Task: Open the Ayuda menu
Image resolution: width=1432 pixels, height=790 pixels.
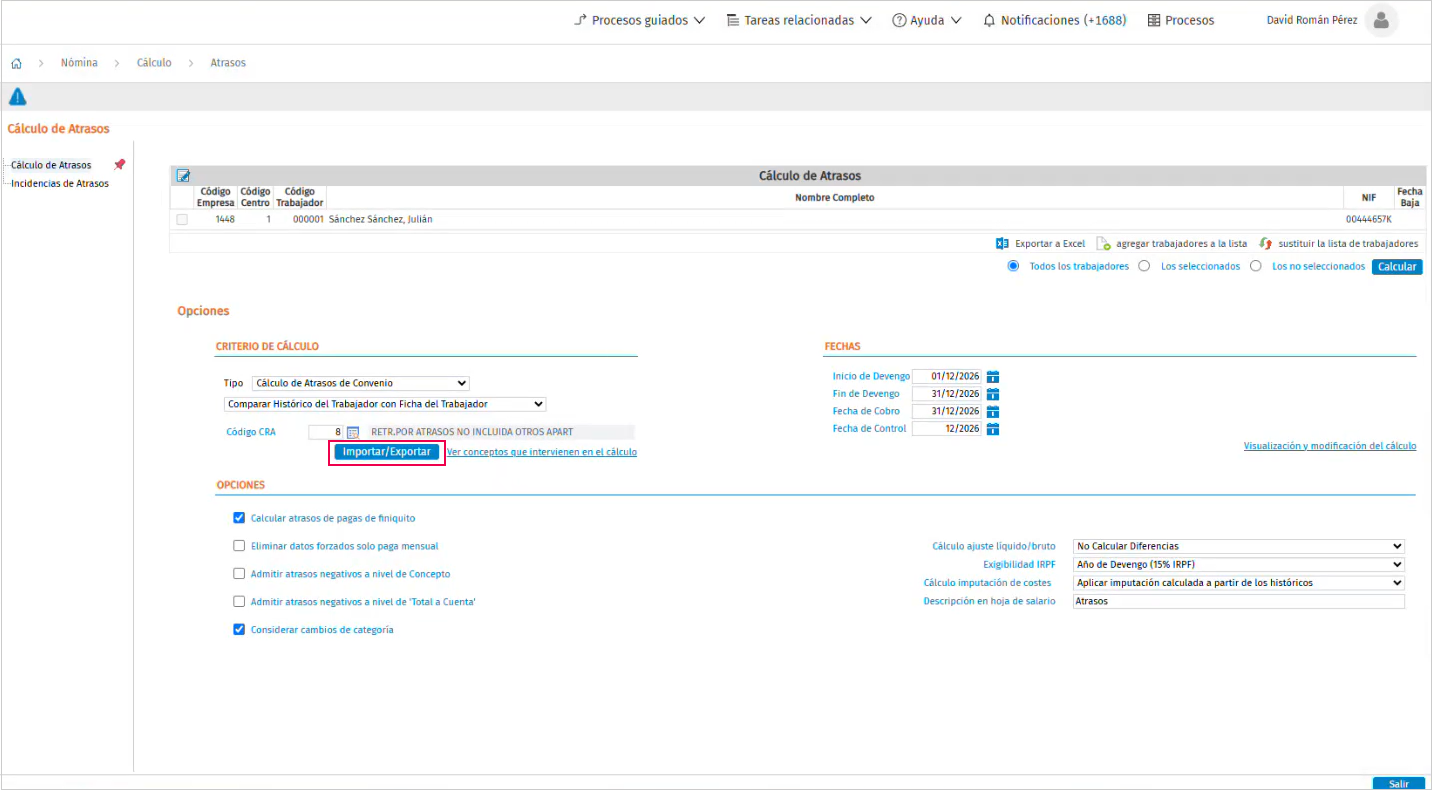Action: 927,20
